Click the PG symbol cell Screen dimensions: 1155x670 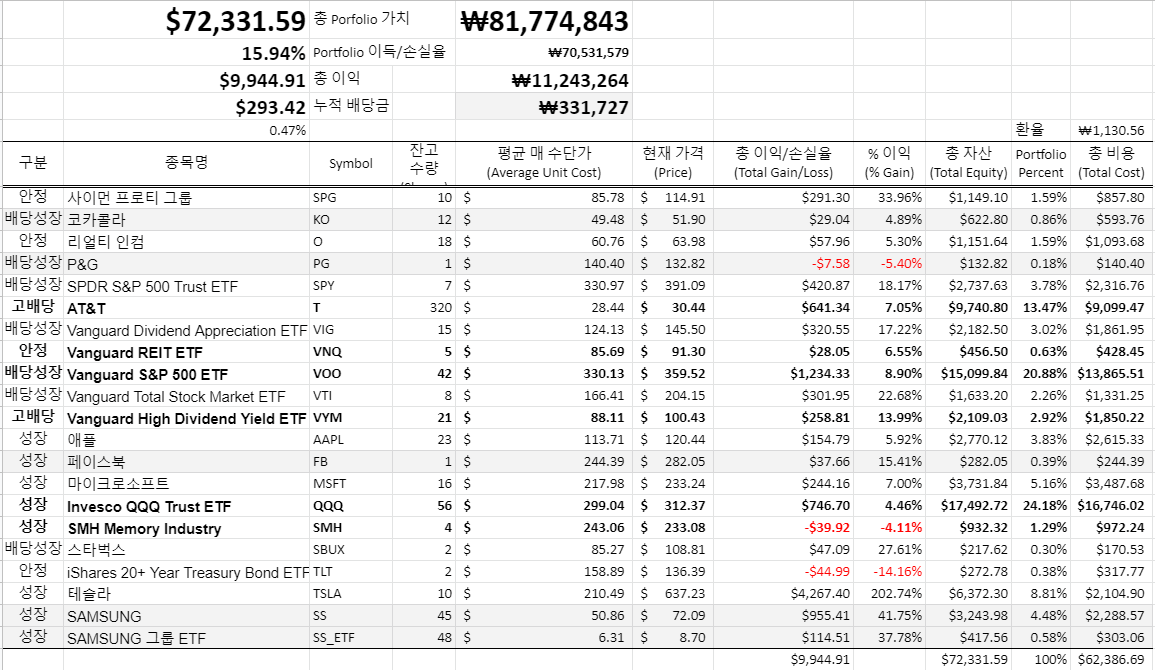point(351,264)
